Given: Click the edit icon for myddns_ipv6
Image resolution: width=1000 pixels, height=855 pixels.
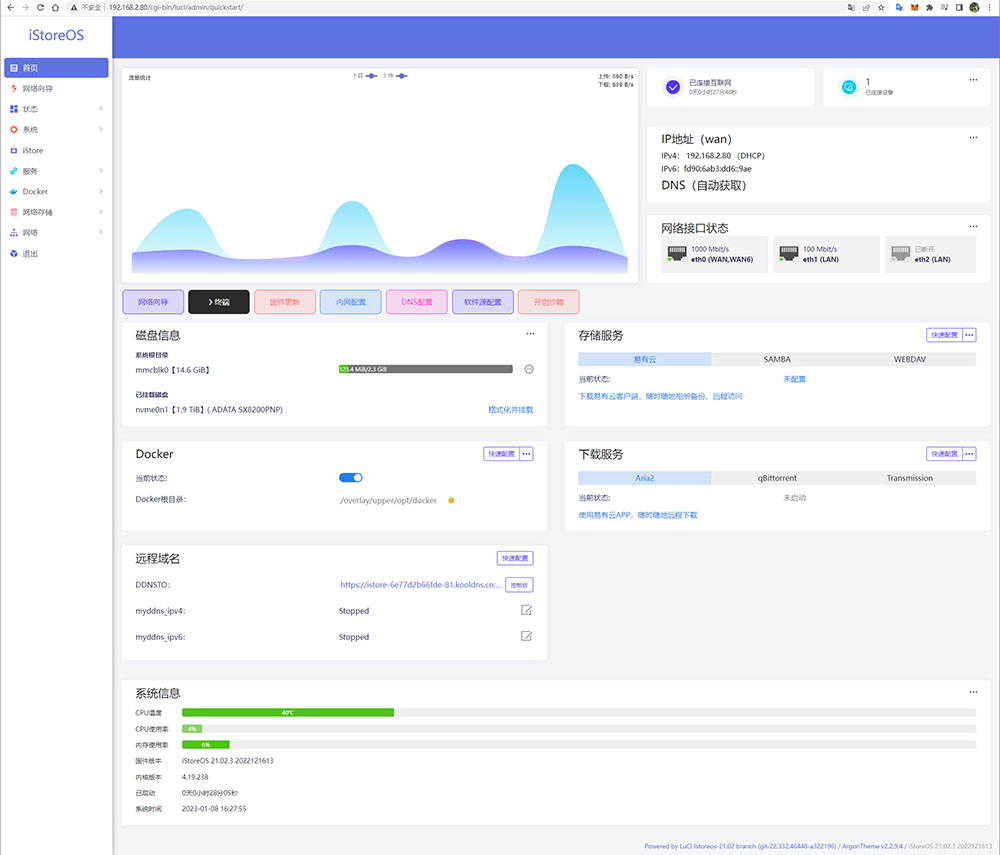Looking at the screenshot, I should tap(526, 636).
